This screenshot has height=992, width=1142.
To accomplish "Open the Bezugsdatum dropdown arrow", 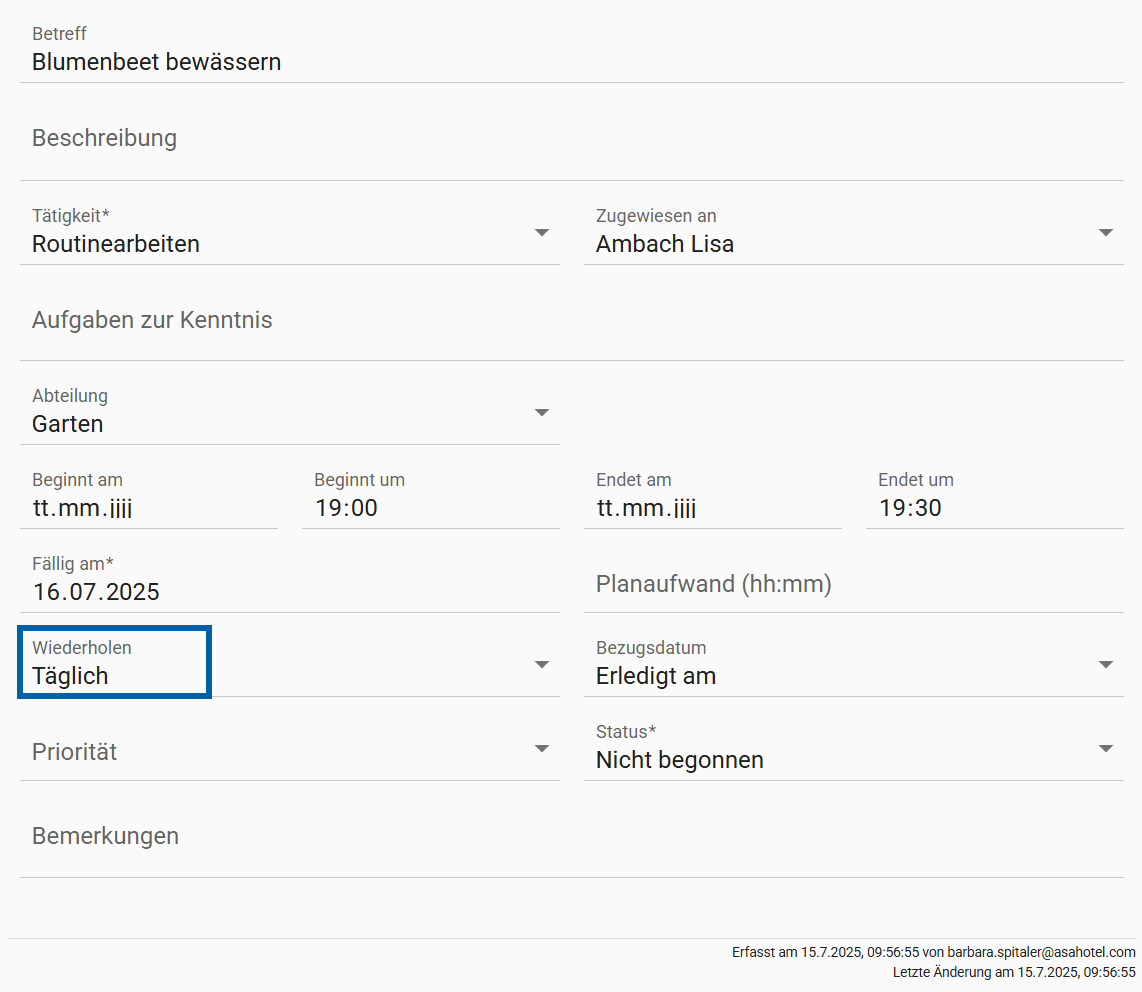I will click(x=1105, y=664).
